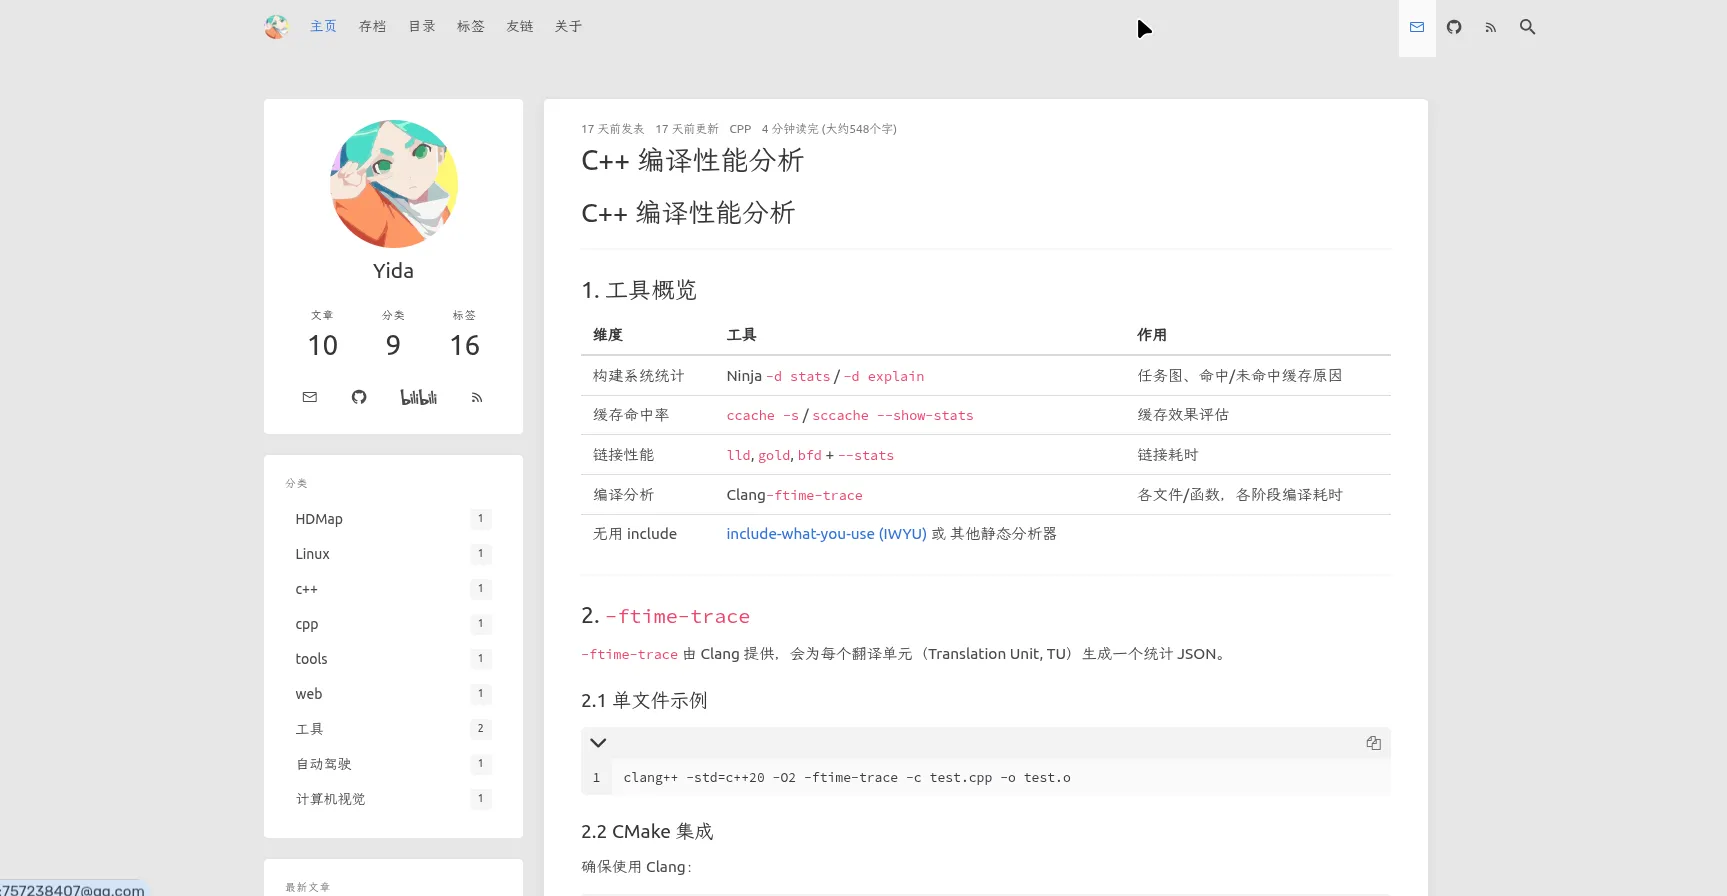Click the site logo in header
1727x896 pixels.
pyautogui.click(x=276, y=27)
